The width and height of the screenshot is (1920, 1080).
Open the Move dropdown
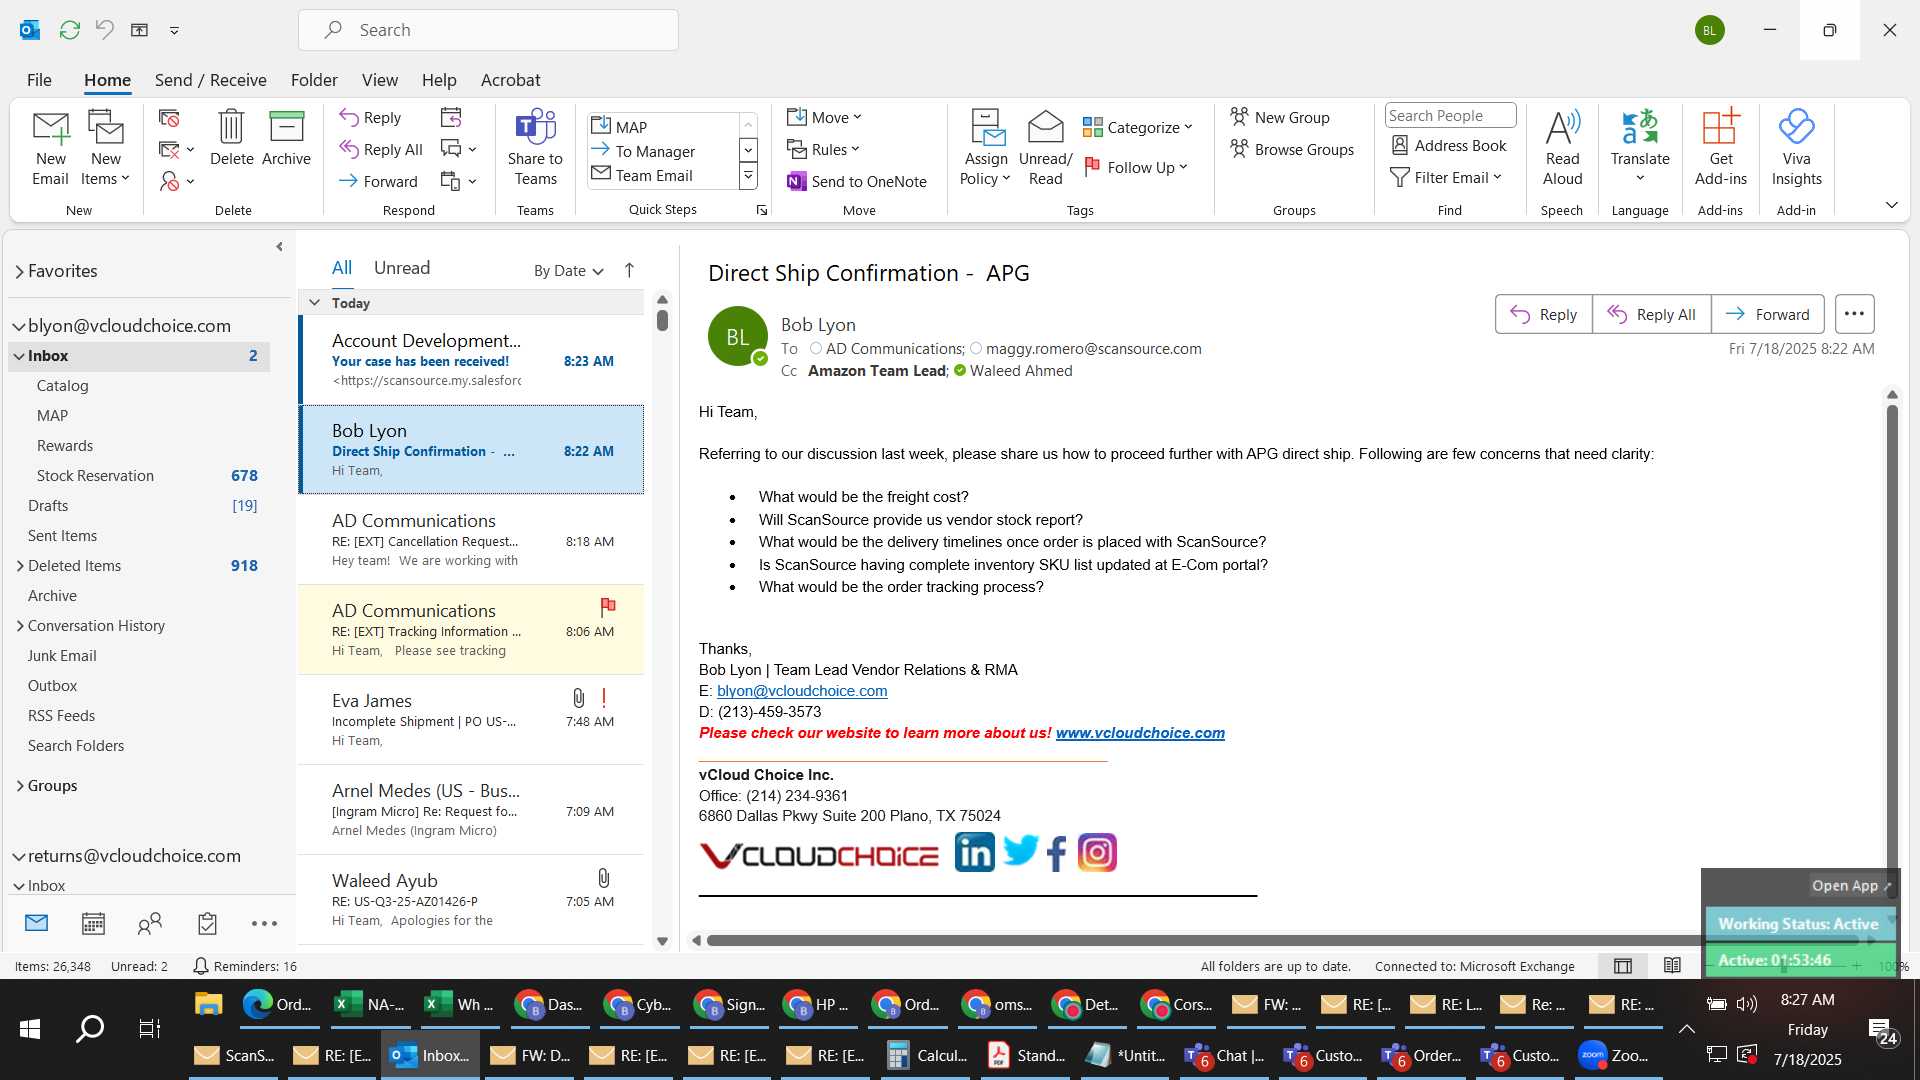[824, 117]
